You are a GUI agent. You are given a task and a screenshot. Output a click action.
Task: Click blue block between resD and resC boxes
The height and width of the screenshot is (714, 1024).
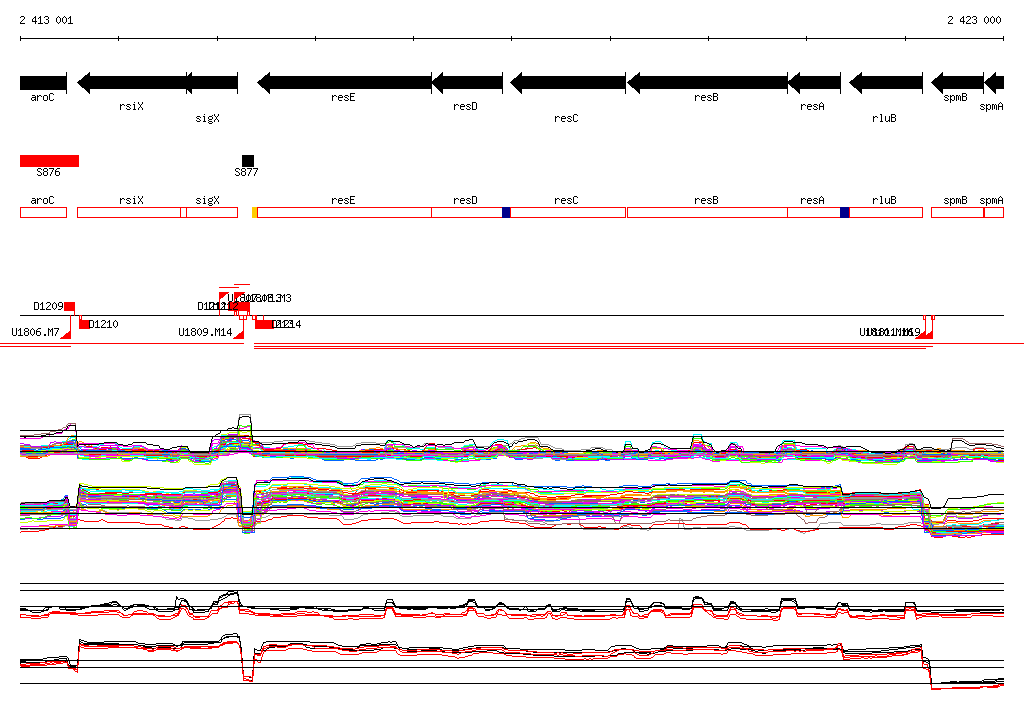point(506,212)
